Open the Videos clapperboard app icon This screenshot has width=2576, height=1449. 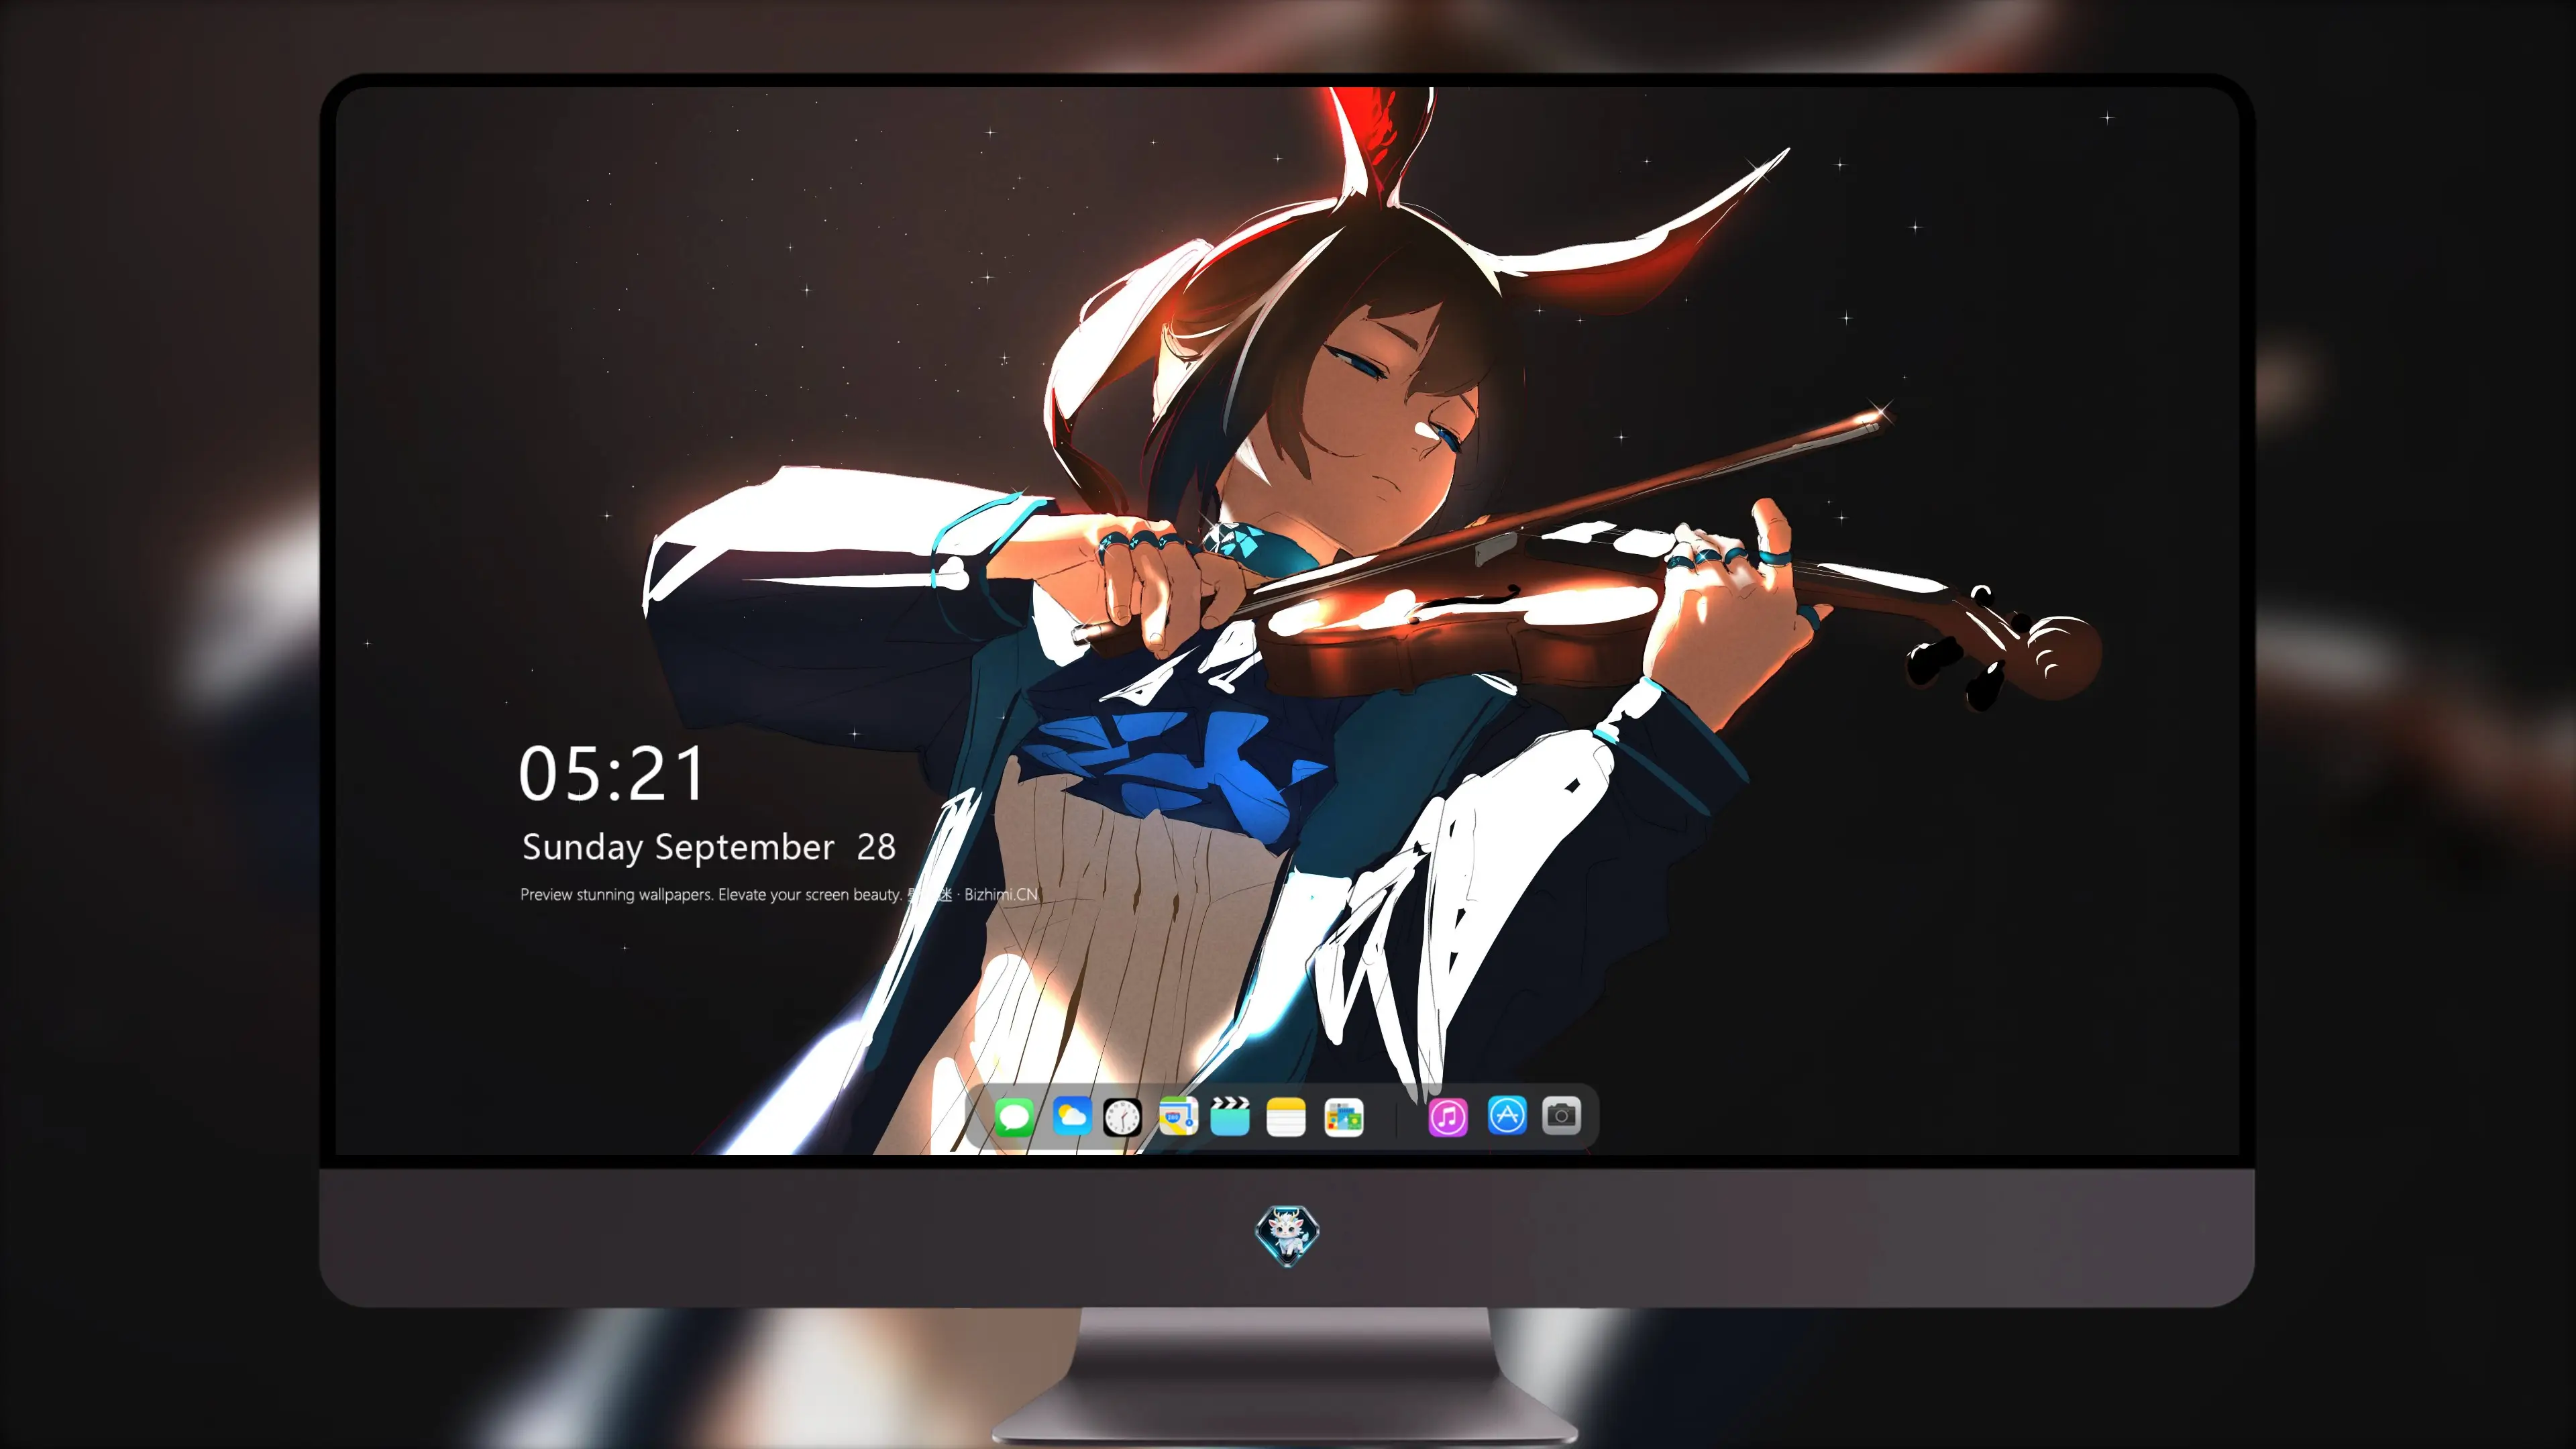pos(1230,1116)
